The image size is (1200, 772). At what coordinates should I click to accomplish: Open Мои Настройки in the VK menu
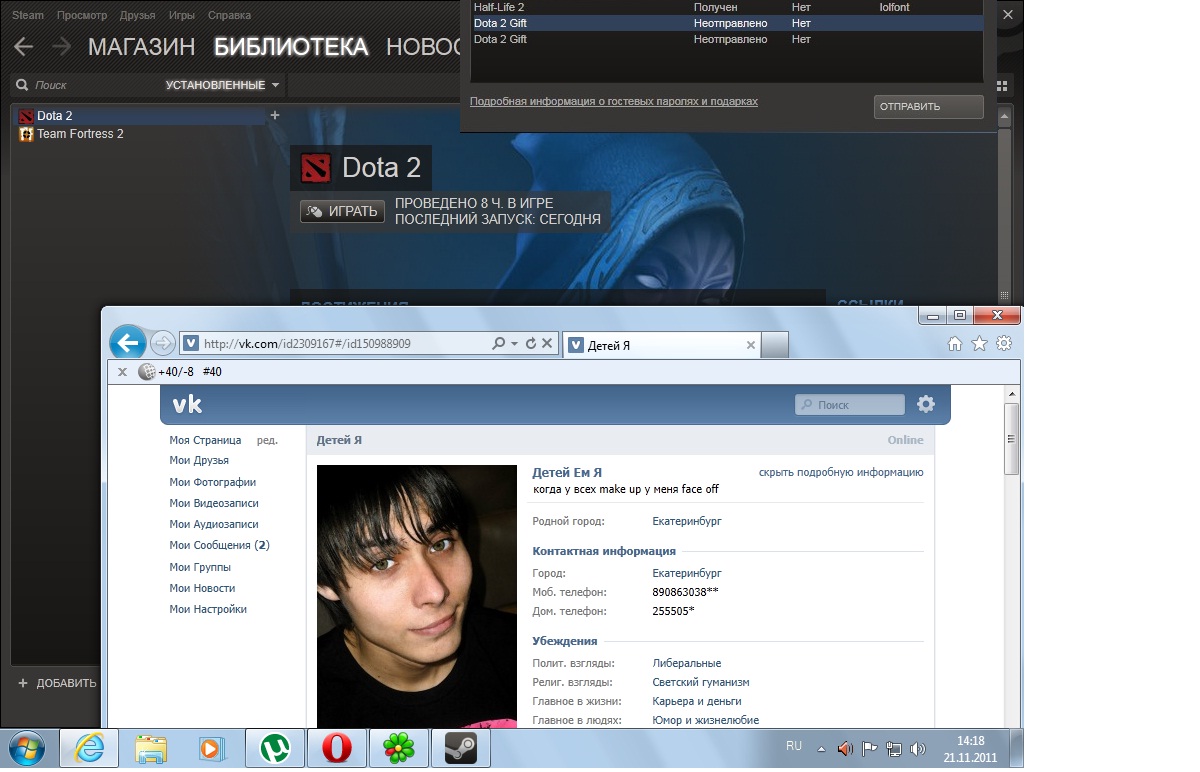tap(208, 609)
